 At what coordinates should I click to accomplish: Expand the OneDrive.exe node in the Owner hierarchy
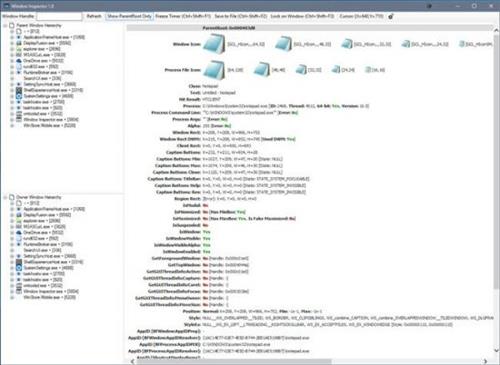(x=12, y=233)
